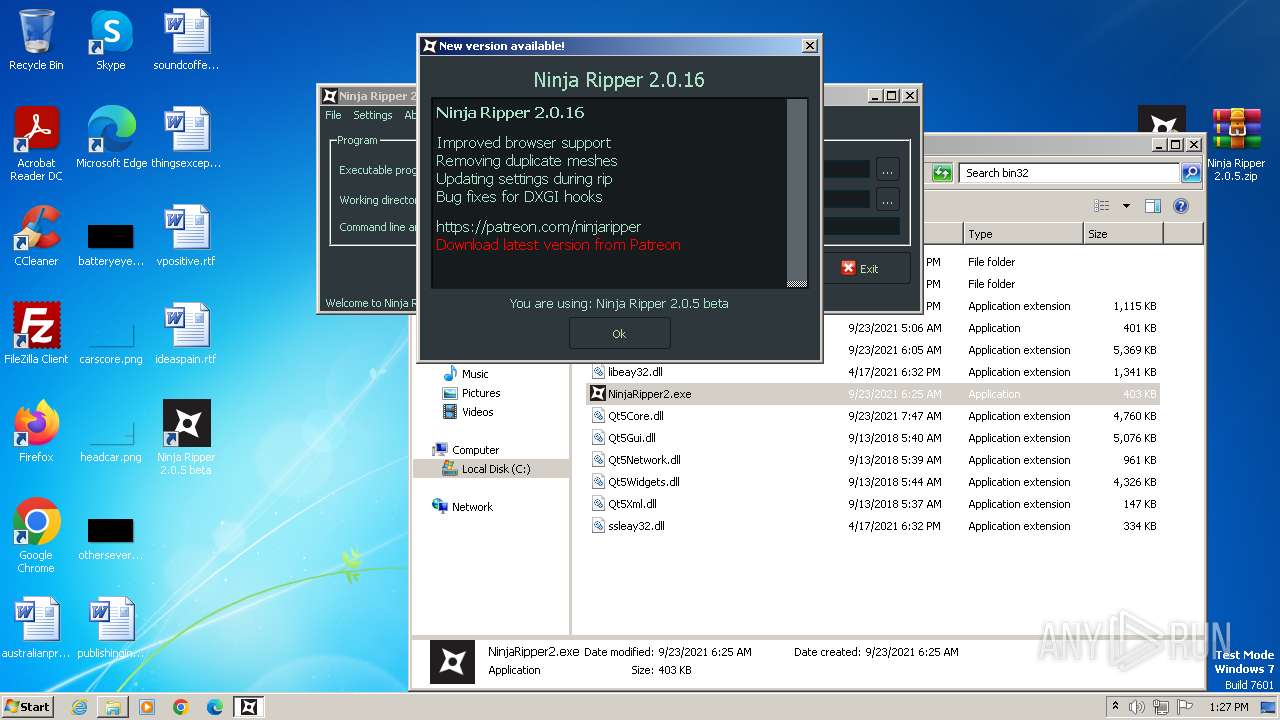
Task: Toggle the Explorer preview pane icon
Action: pos(1153,206)
